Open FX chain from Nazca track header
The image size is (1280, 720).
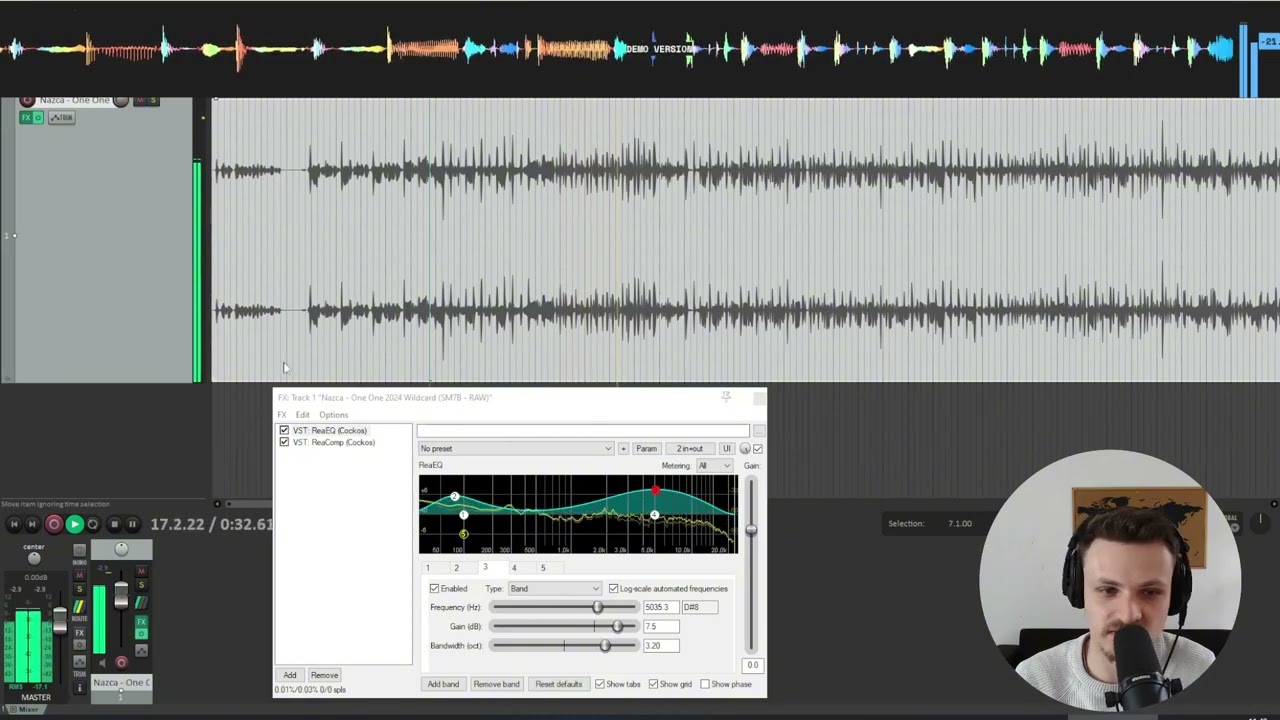click(26, 118)
